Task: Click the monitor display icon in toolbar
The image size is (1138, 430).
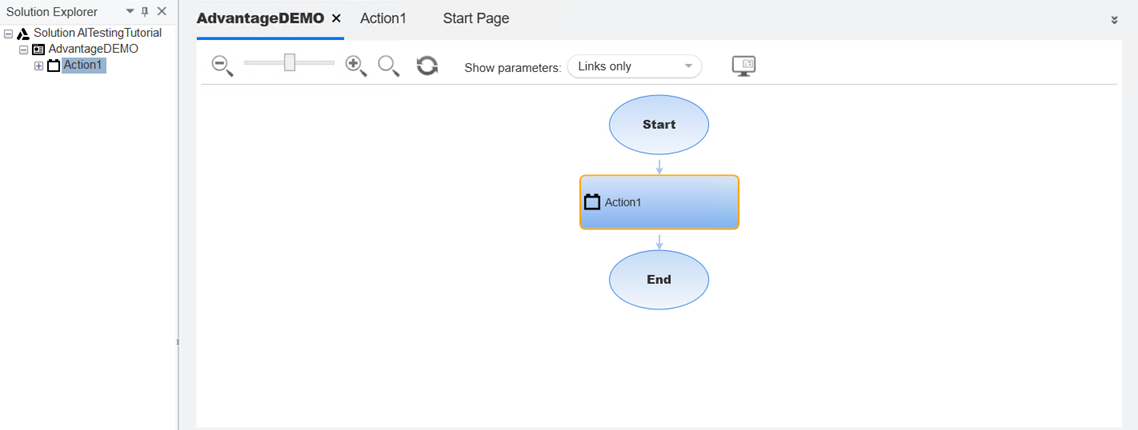Action: pyautogui.click(x=743, y=66)
